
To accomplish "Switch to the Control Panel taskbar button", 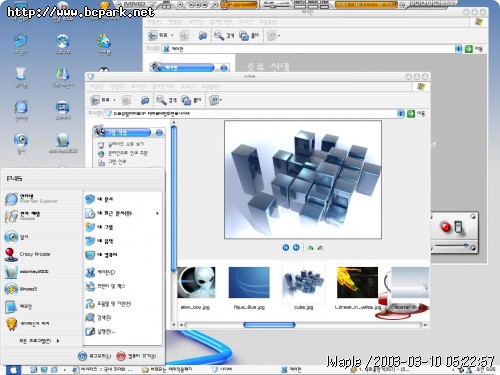I will point(292,370).
